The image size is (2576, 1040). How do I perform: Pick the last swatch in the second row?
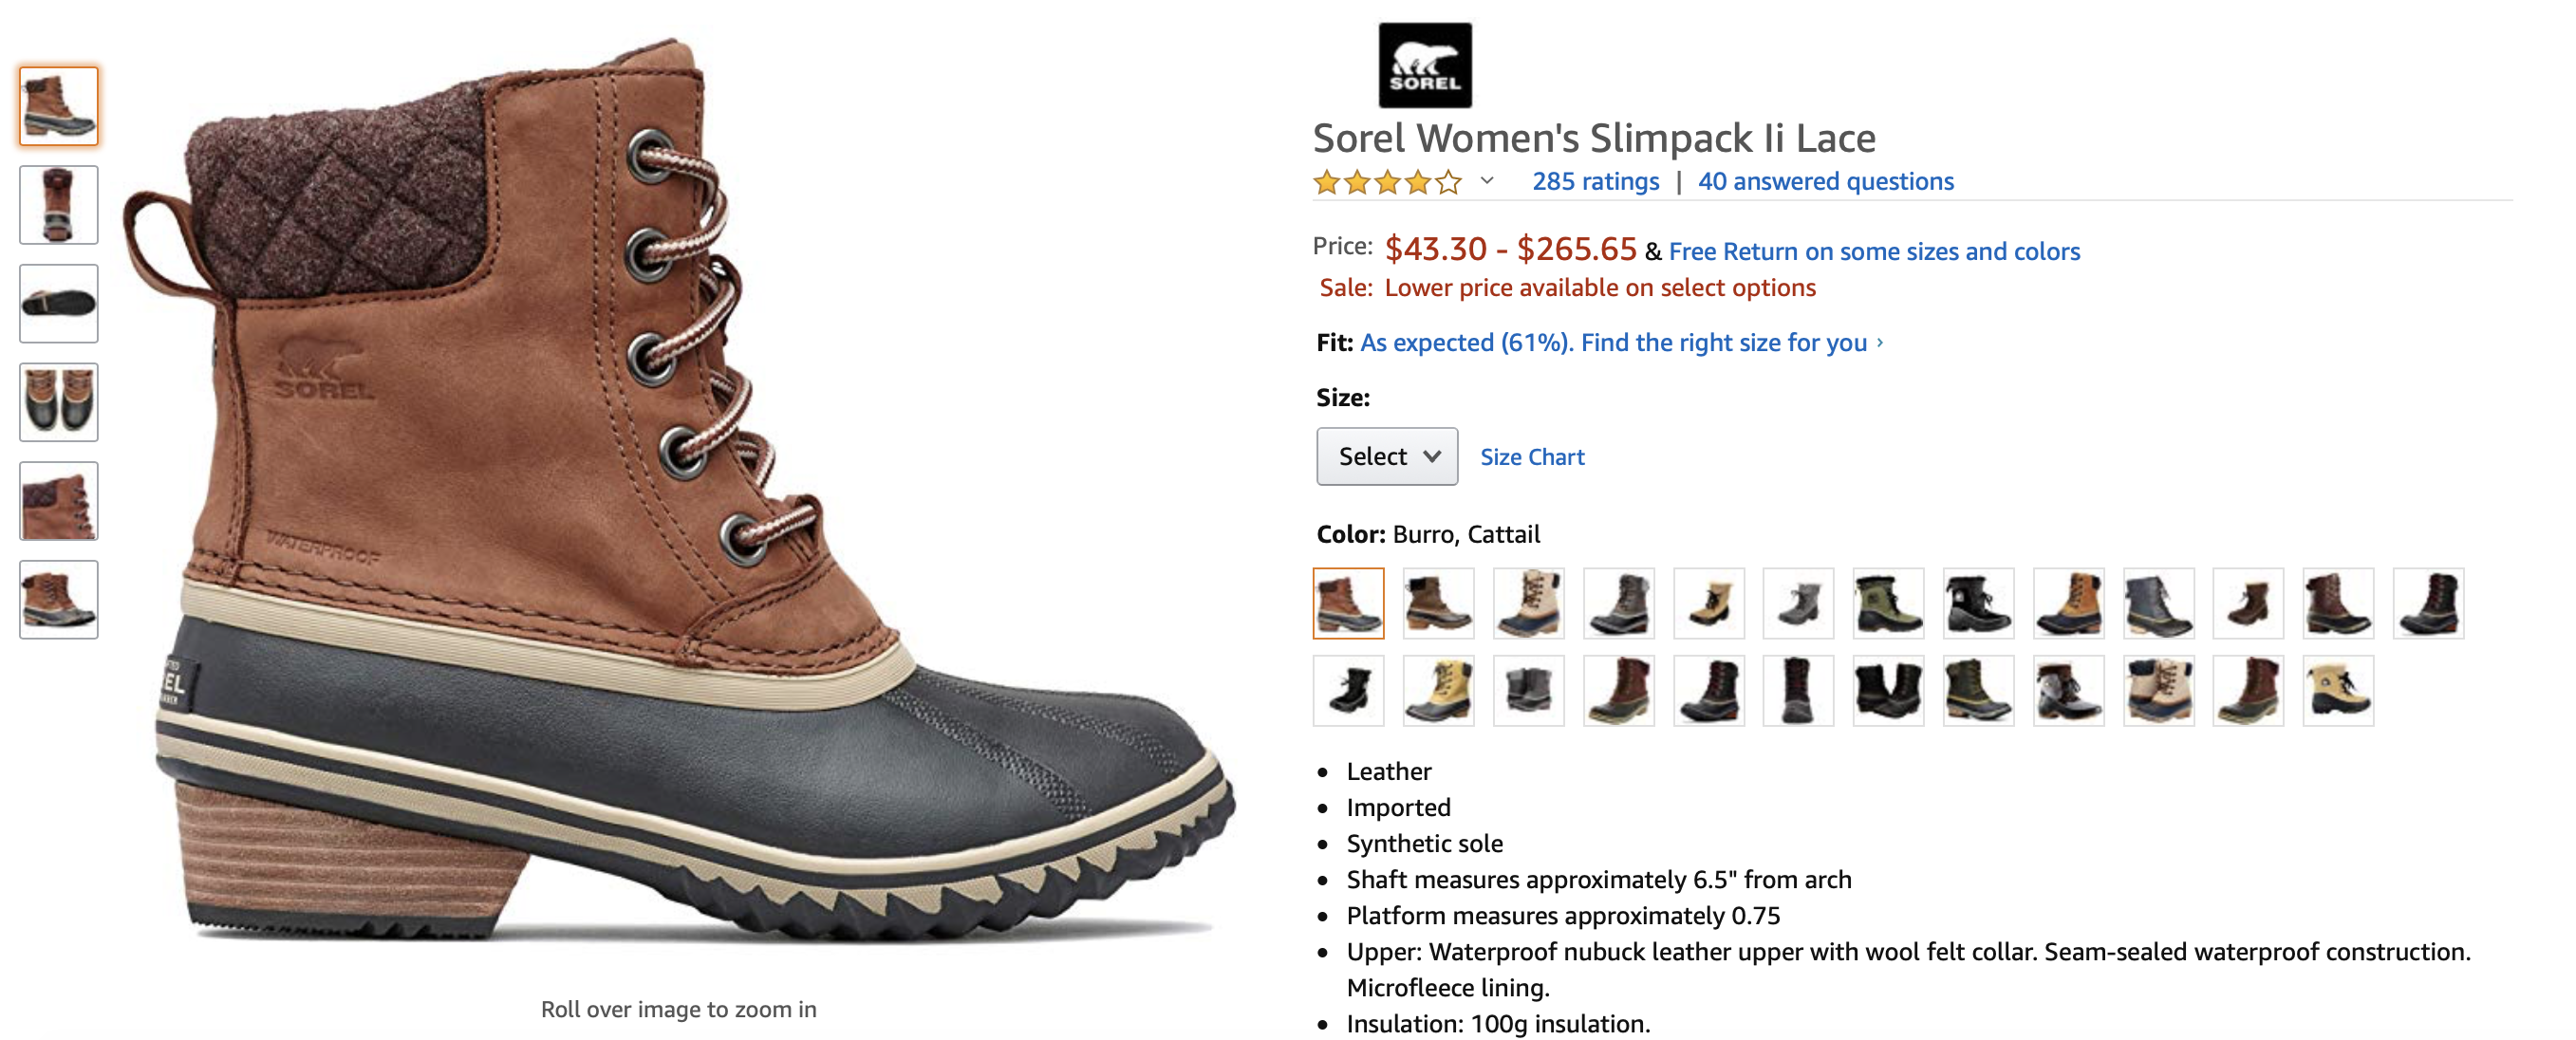(x=2338, y=691)
